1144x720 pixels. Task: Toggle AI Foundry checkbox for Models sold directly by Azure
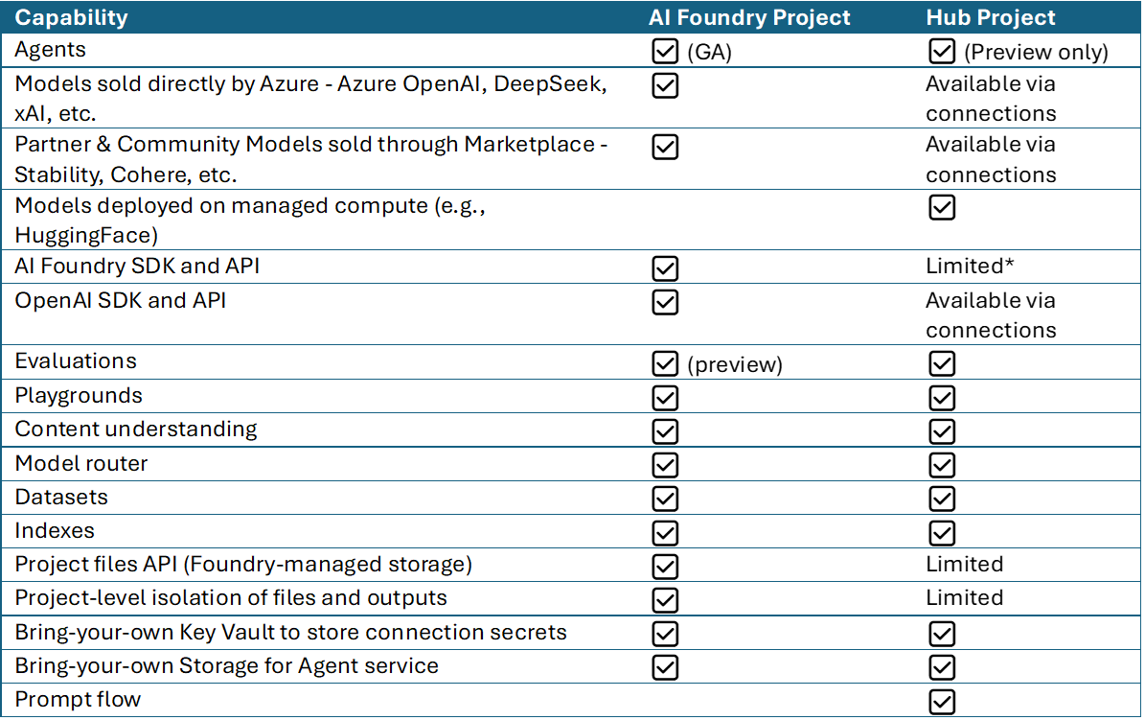click(x=665, y=85)
